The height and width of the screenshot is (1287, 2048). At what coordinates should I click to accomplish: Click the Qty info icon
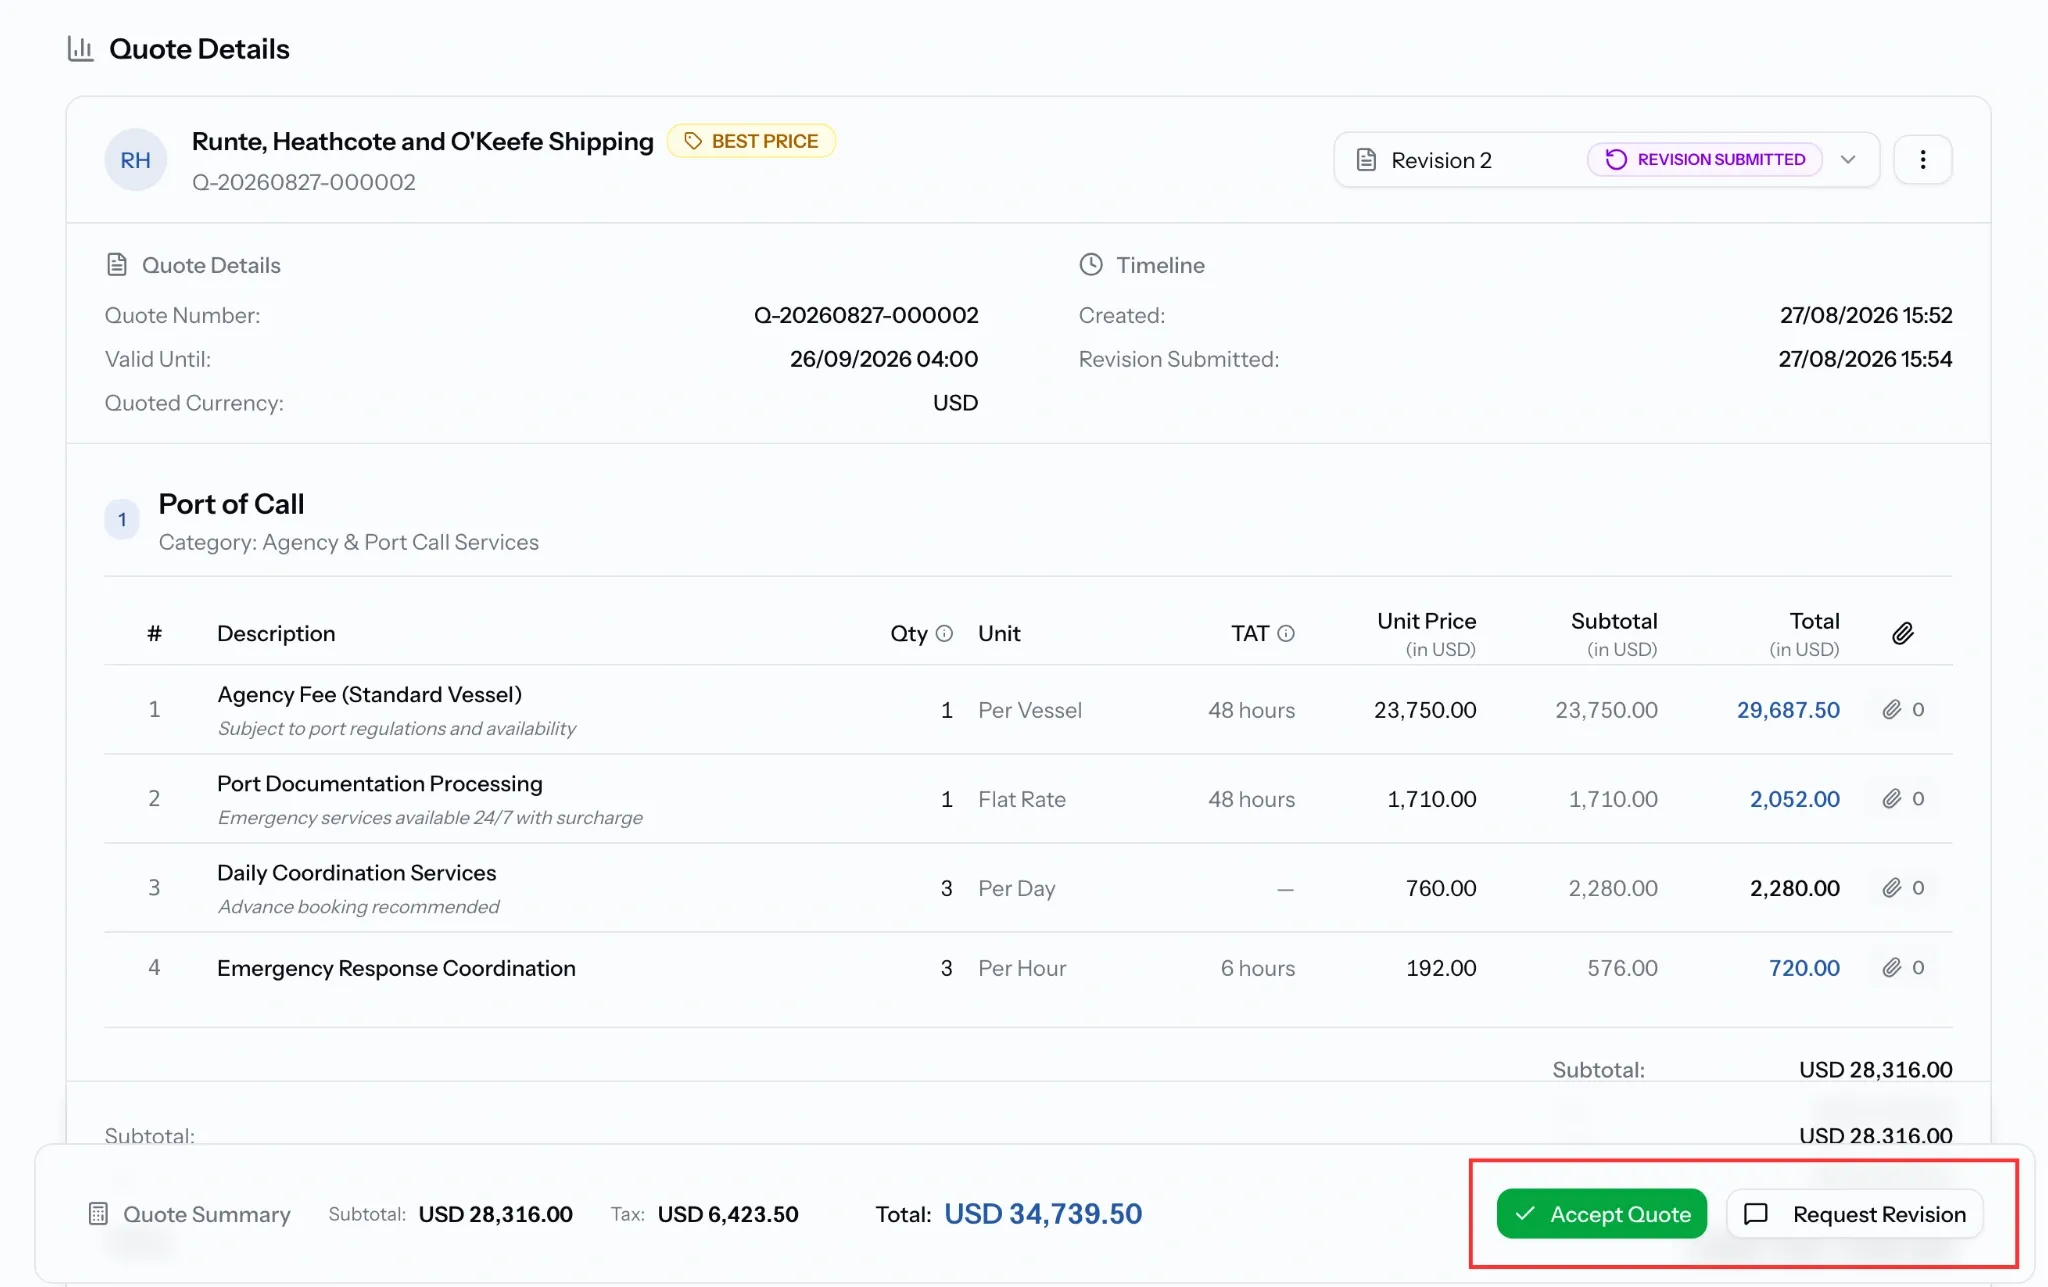[944, 633]
